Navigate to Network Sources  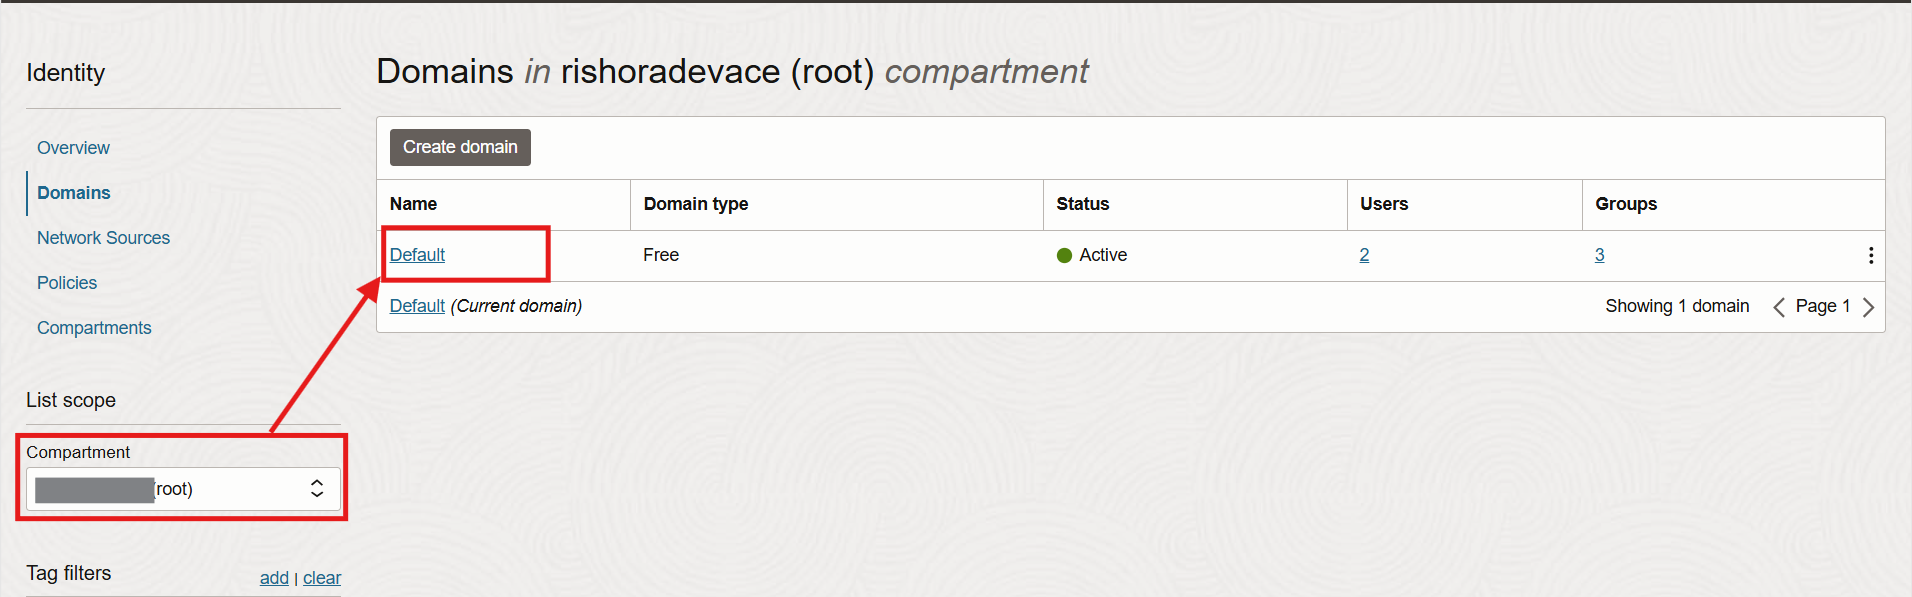[x=103, y=237]
